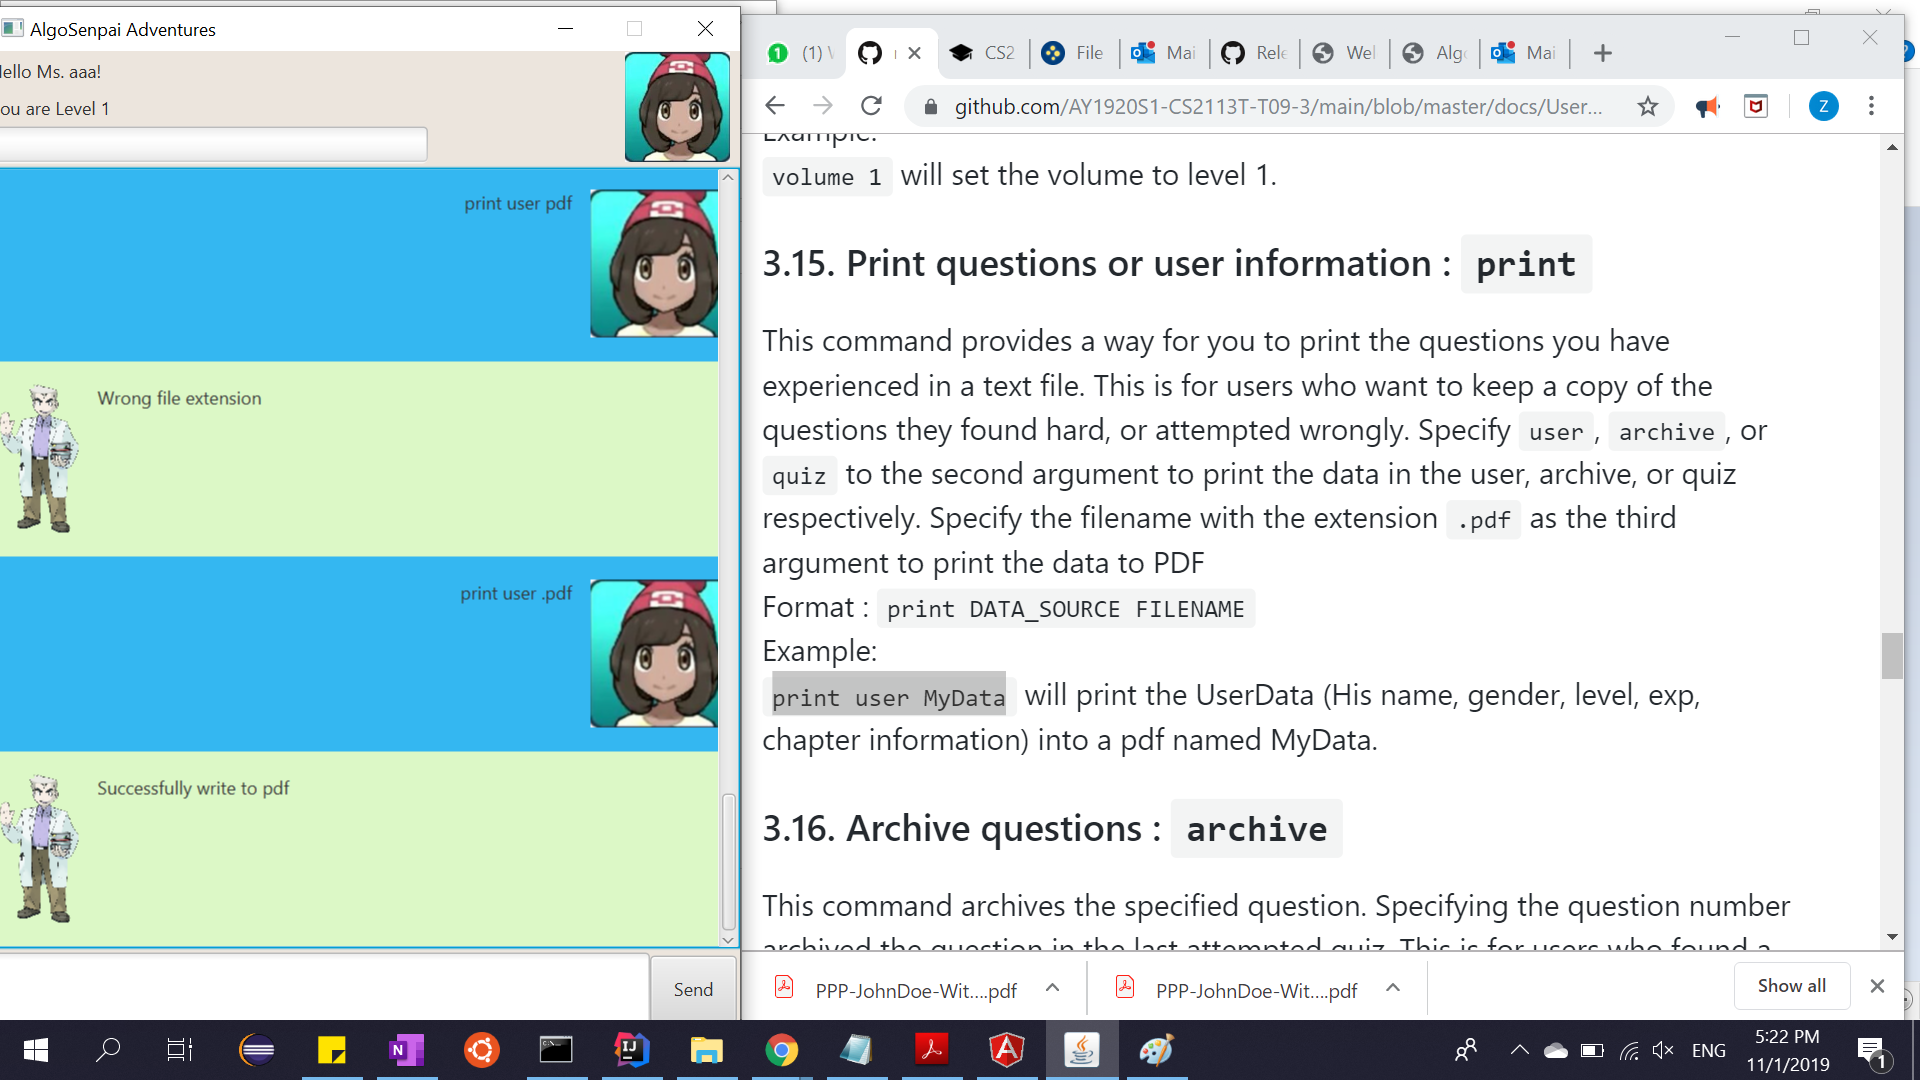This screenshot has width=1920, height=1080.
Task: Open Google Chrome from the taskbar
Action: coord(782,1050)
